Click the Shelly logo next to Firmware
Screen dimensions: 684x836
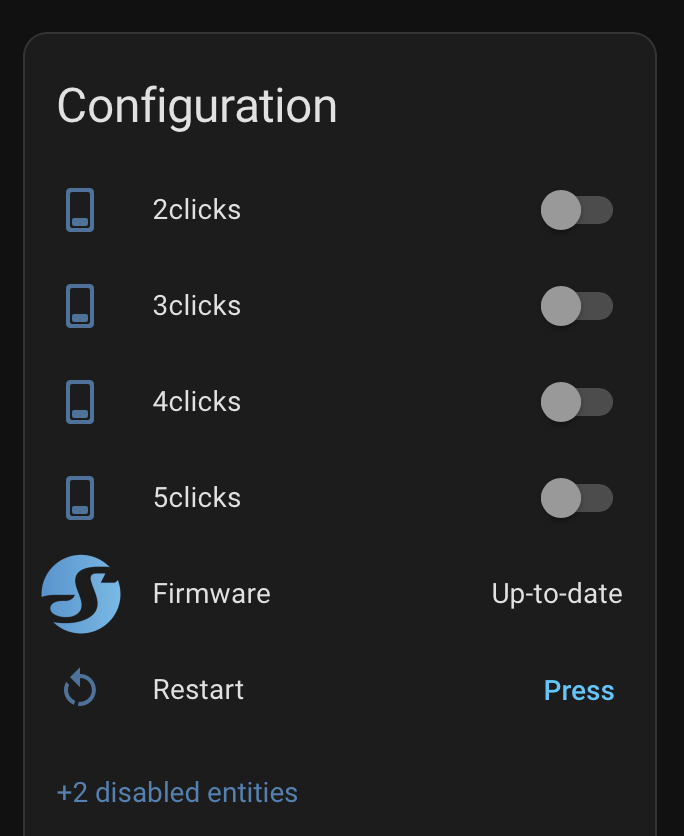click(x=81, y=594)
